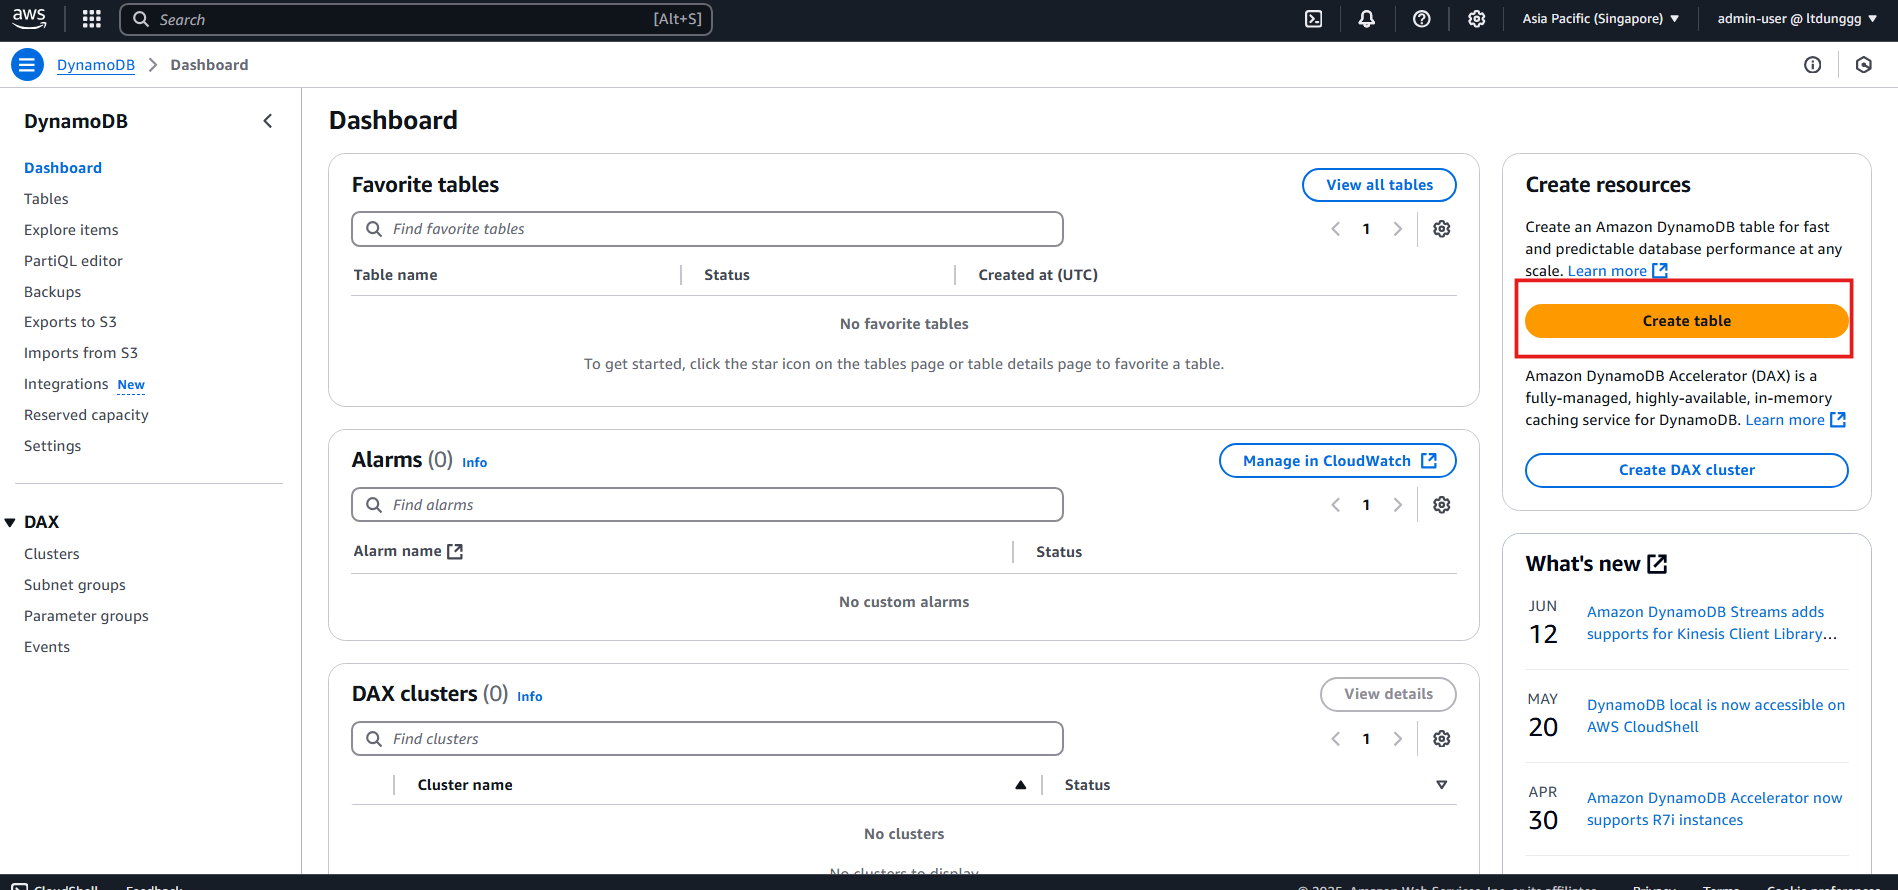Open DAX R7i instances news link
Viewport: 1898px width, 890px height.
[x=1714, y=809]
